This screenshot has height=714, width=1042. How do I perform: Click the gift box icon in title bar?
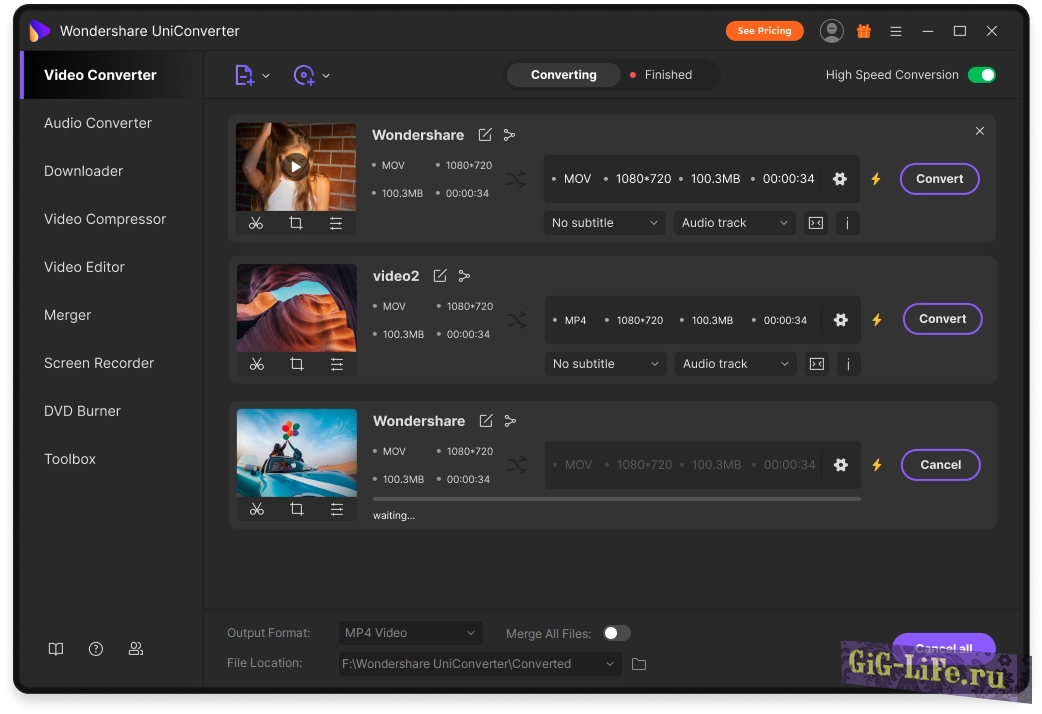[864, 31]
